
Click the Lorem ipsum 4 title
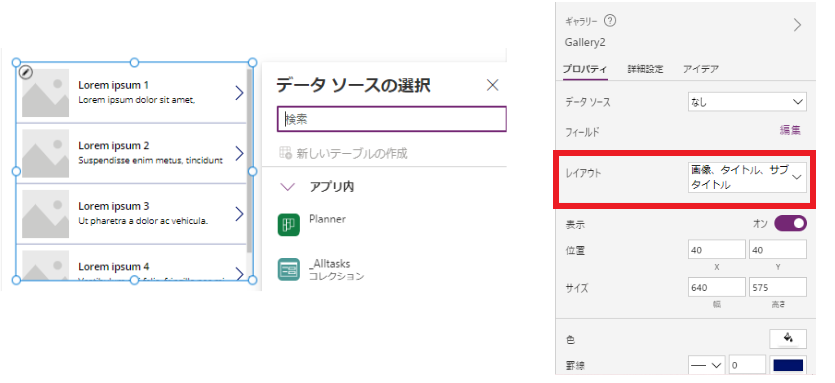click(x=113, y=266)
